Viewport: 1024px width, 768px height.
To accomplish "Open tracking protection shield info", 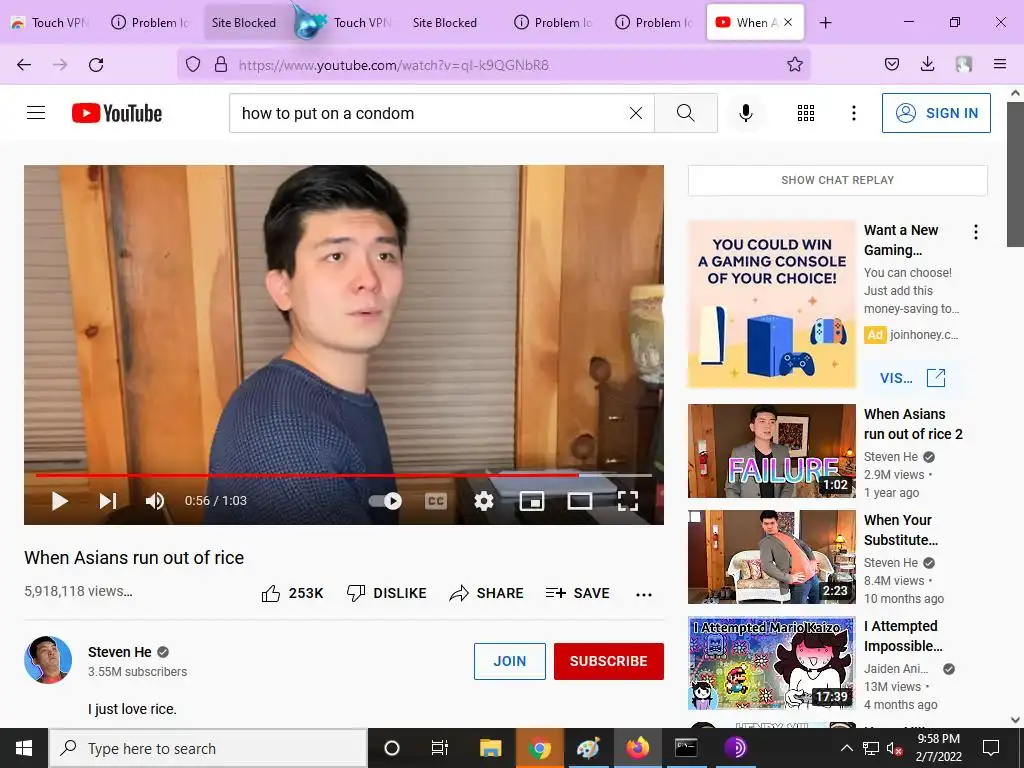I will click(x=193, y=64).
